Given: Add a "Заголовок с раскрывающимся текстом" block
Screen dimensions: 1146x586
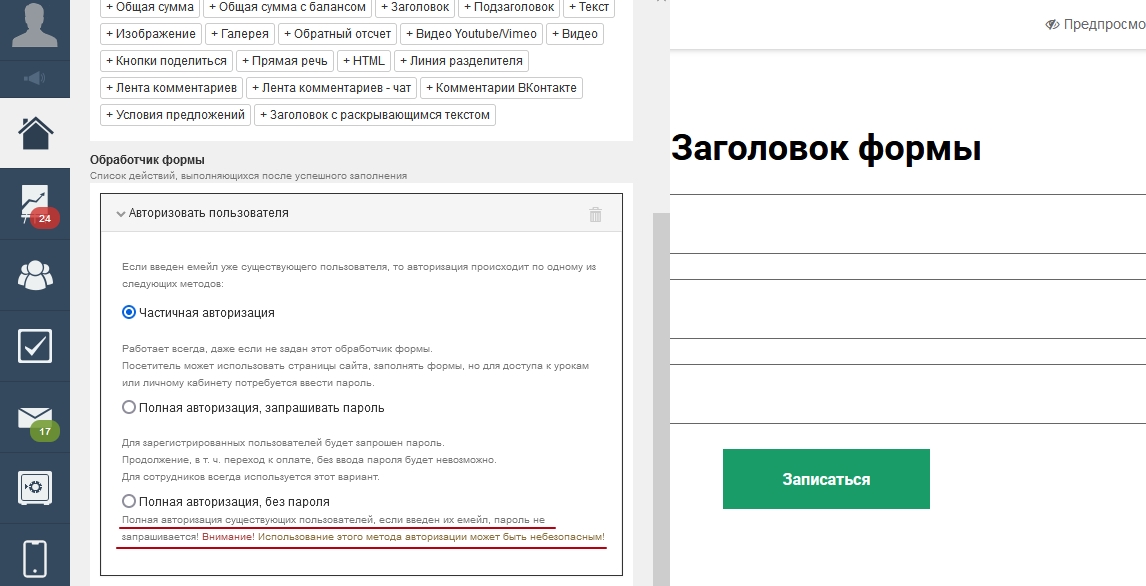Looking at the screenshot, I should pos(374,115).
